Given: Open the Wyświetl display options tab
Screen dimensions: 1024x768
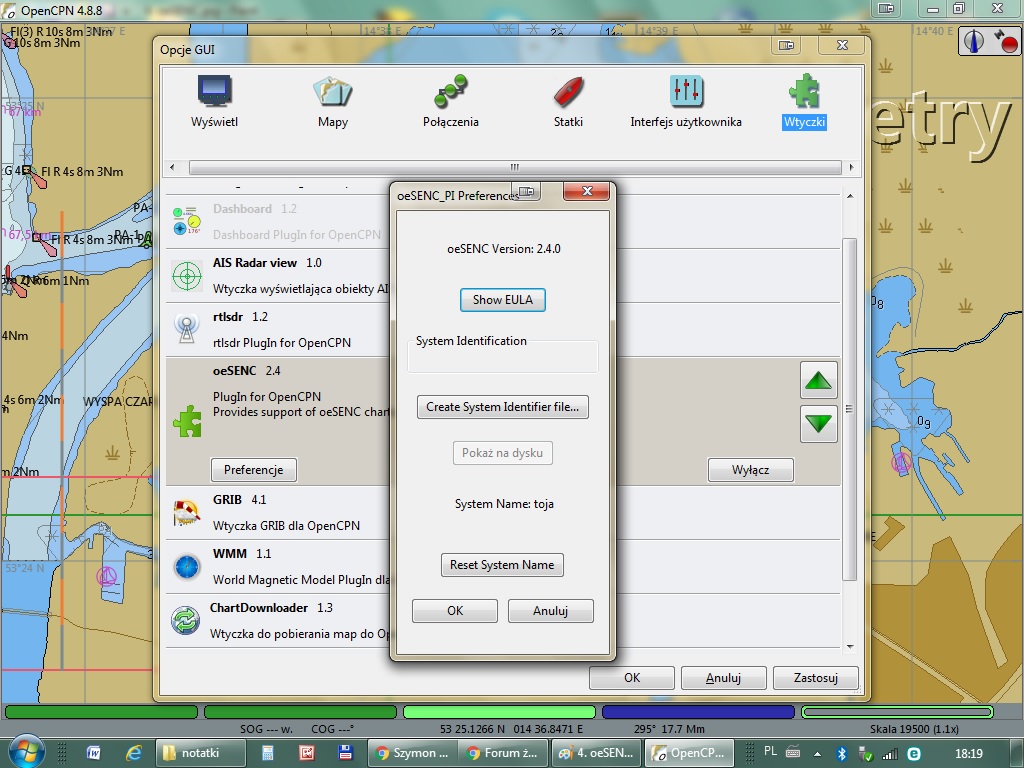Looking at the screenshot, I should pyautogui.click(x=214, y=101).
